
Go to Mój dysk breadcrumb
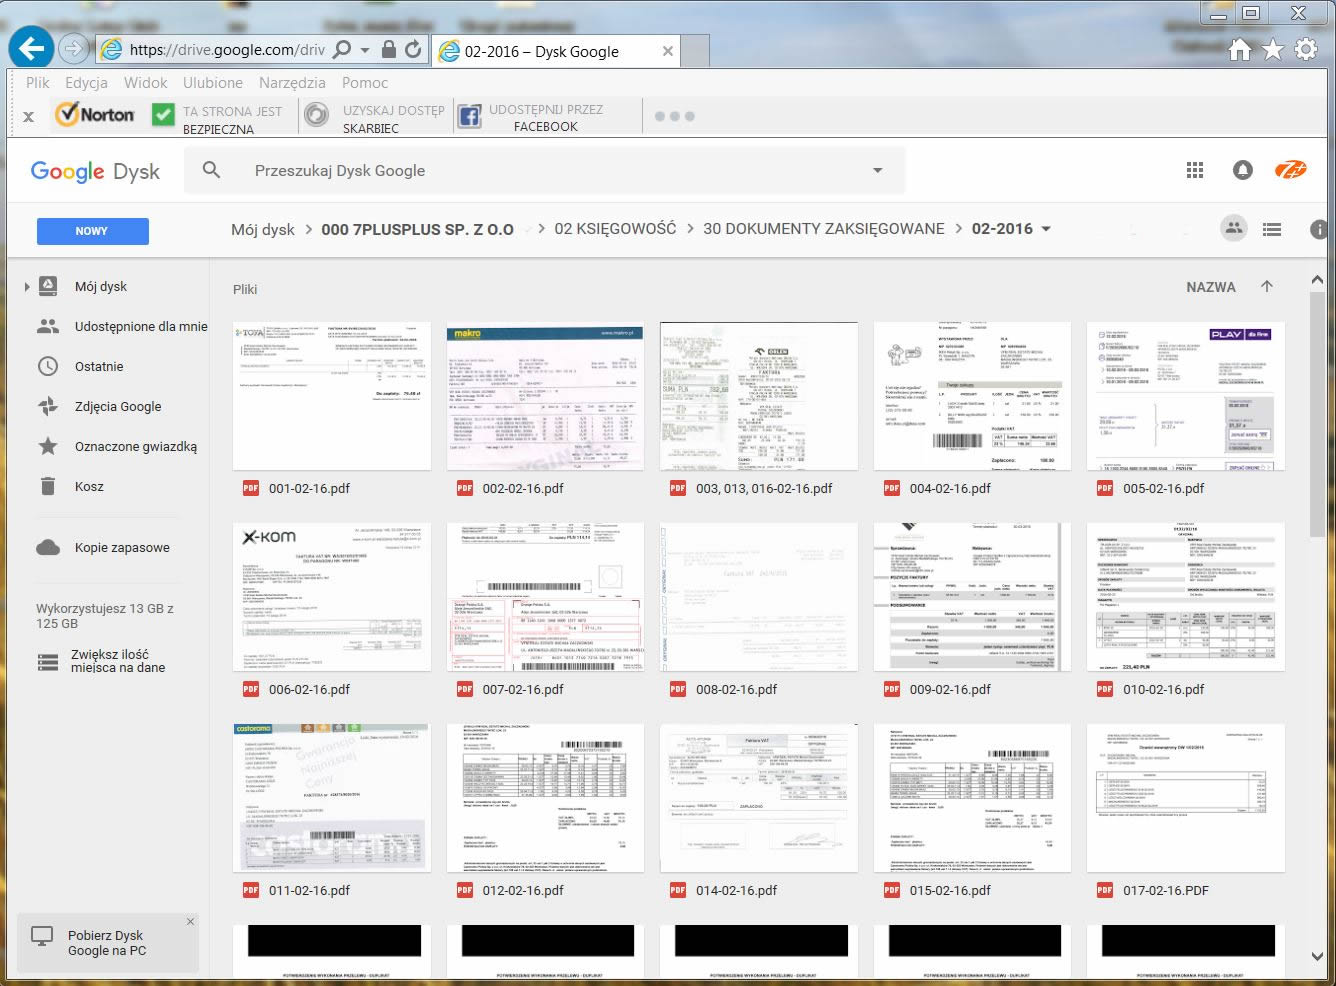(x=263, y=229)
